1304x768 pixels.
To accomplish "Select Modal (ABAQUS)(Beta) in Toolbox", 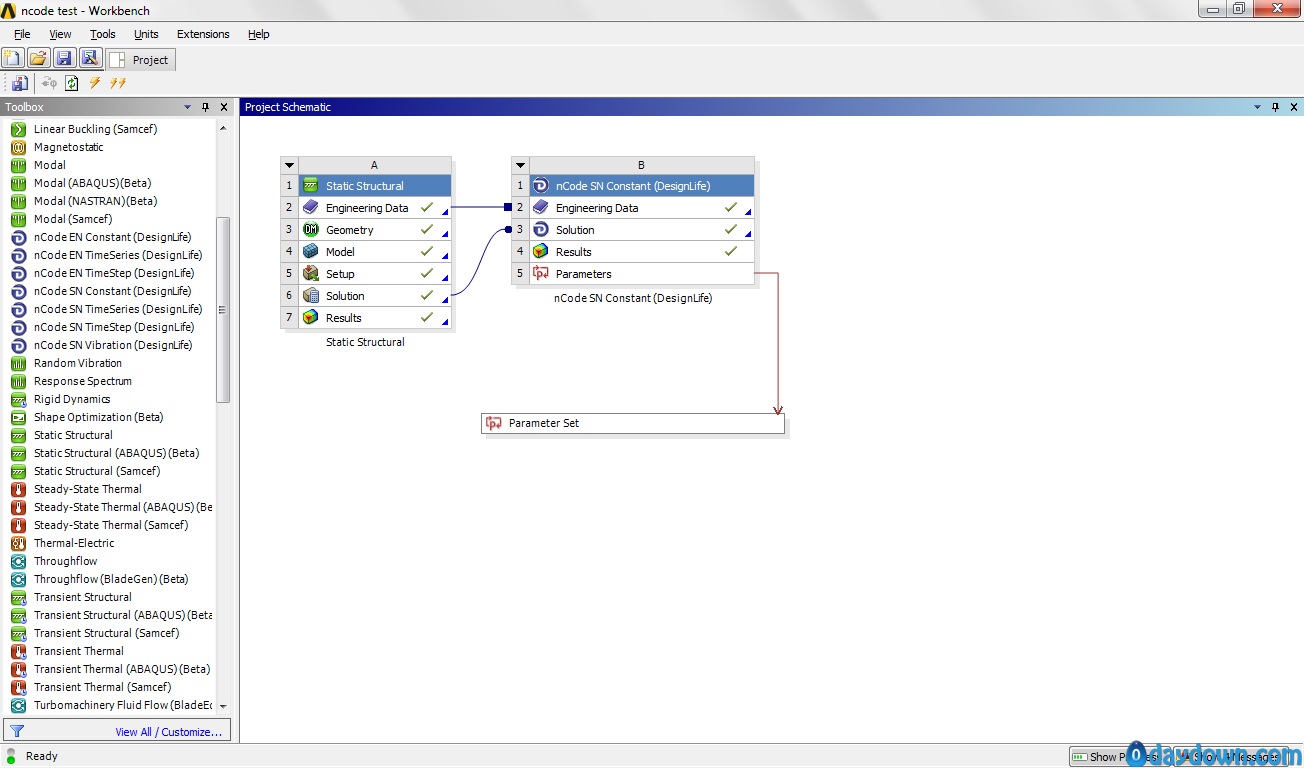I will click(92, 183).
